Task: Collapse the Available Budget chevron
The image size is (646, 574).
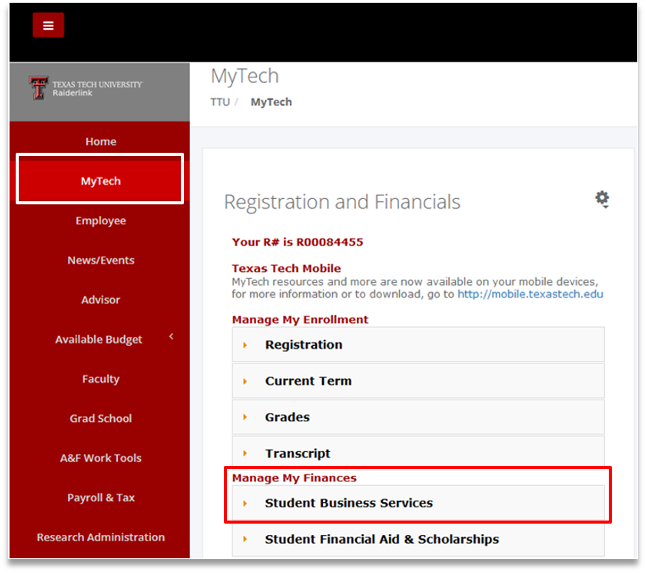Action: [x=171, y=337]
